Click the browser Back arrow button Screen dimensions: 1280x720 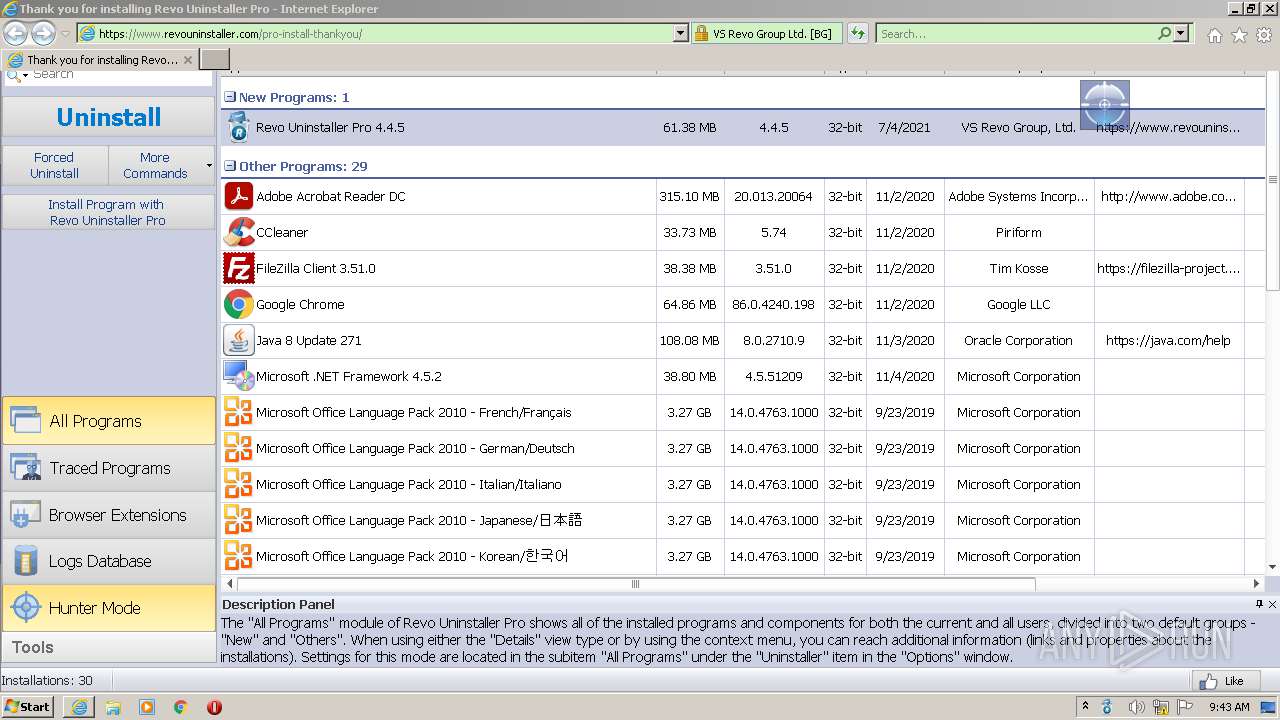15,33
